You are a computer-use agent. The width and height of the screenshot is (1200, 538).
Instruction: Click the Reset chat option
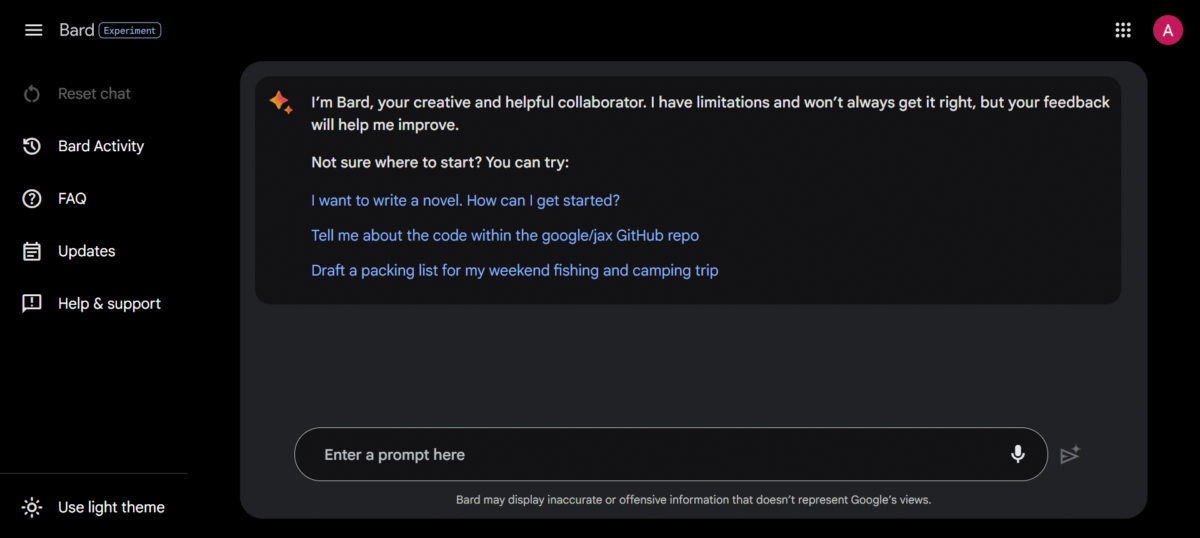94,94
